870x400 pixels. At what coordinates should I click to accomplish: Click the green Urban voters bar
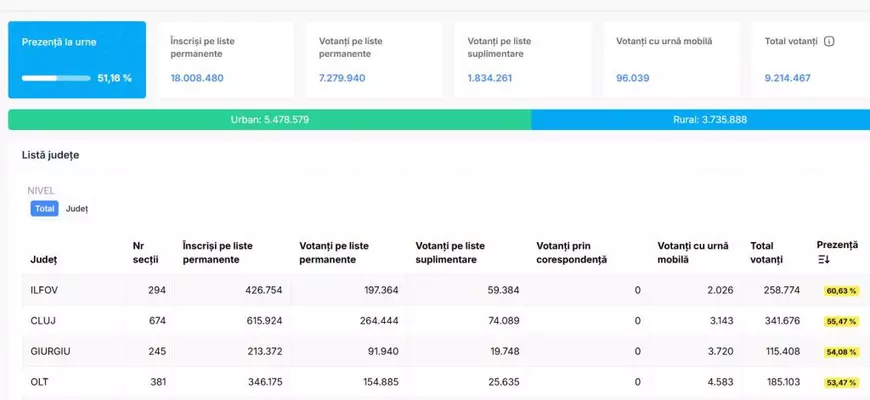click(x=269, y=120)
